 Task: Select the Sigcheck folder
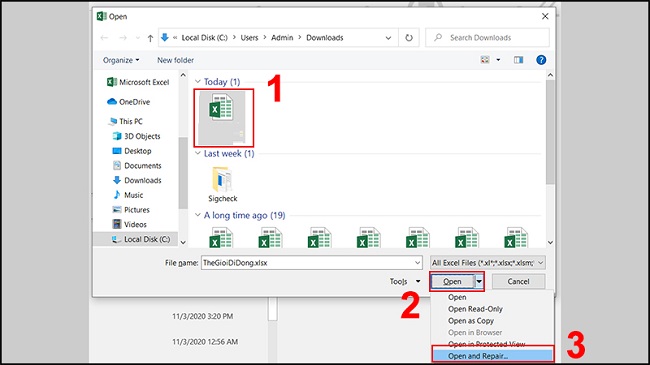(223, 184)
